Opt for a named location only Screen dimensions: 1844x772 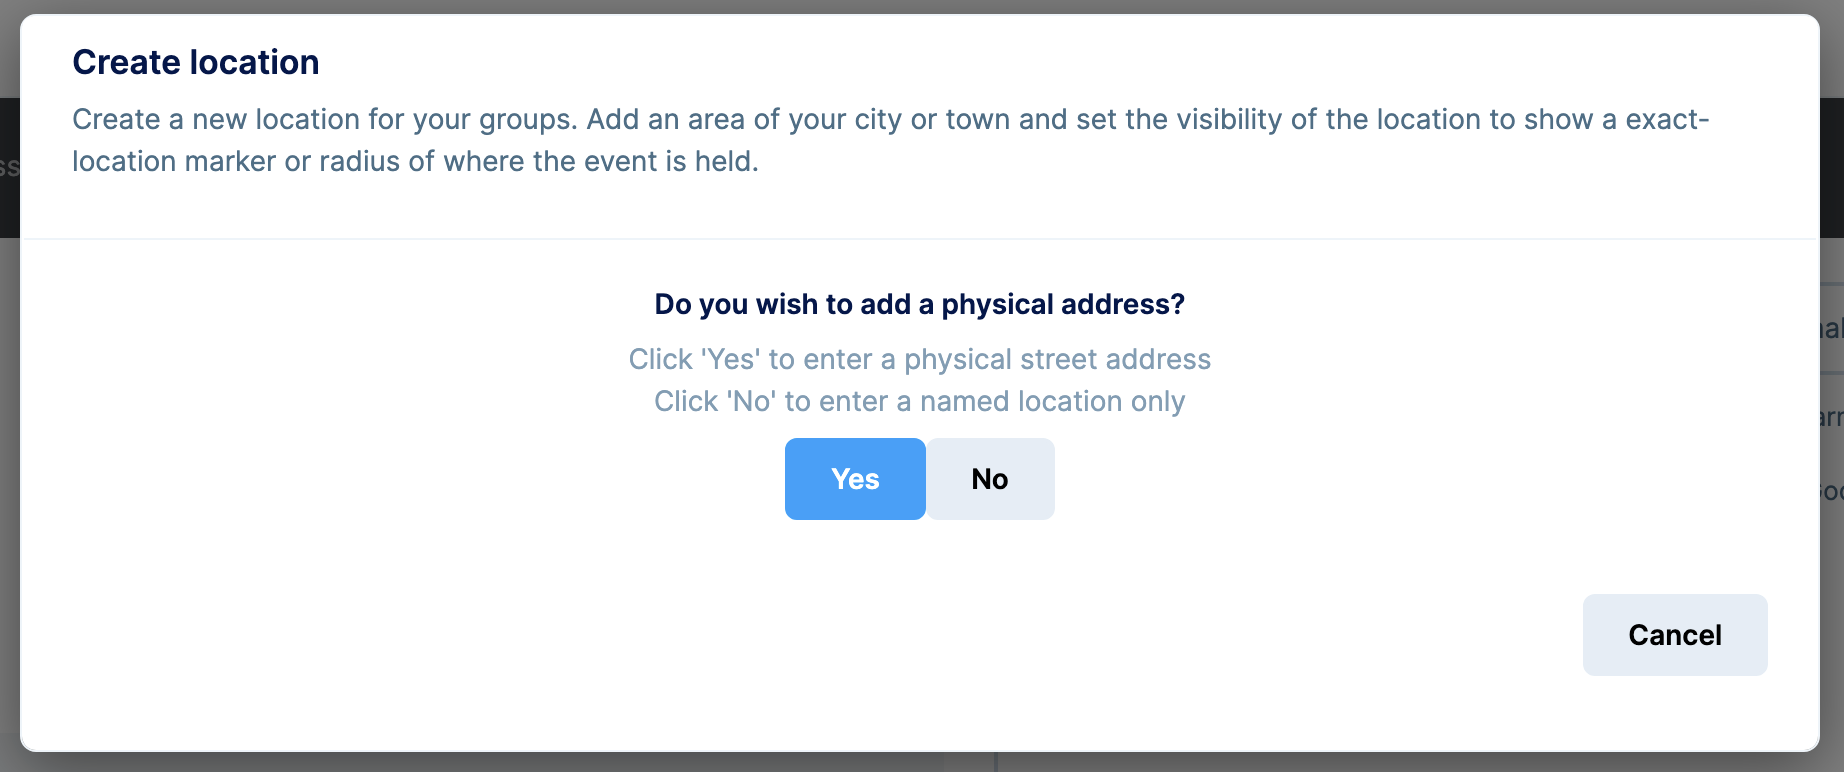990,479
